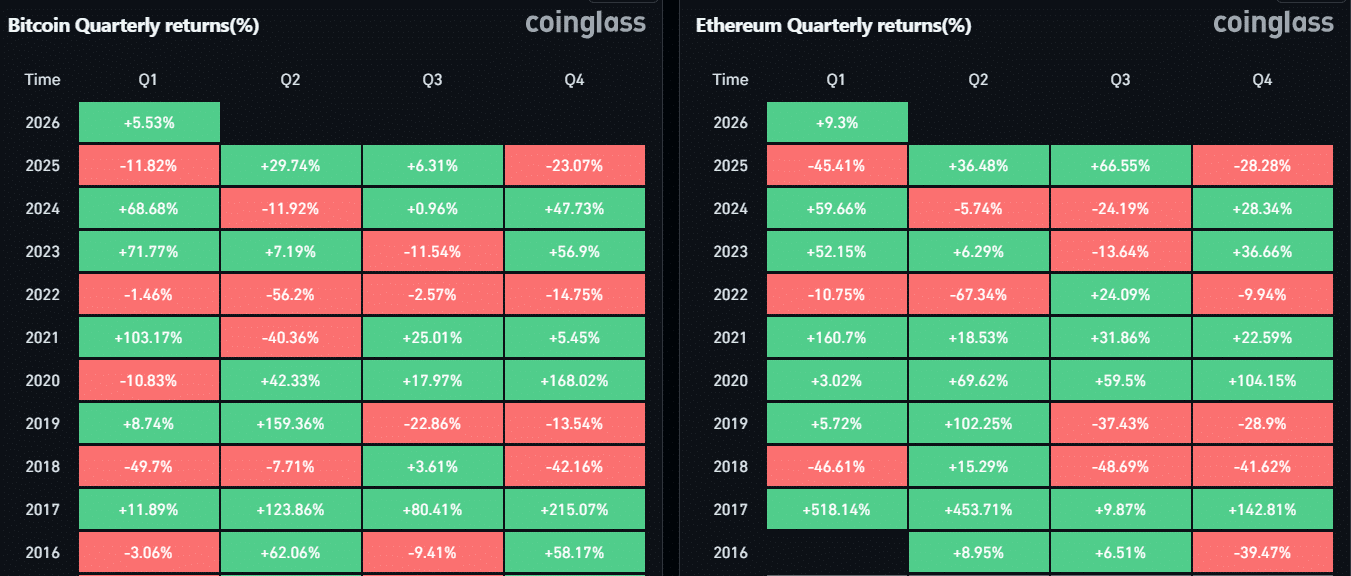The image size is (1351, 576).
Task: Click the +518.14% Ethereum 2017 Q1 cell
Action: coord(837,510)
